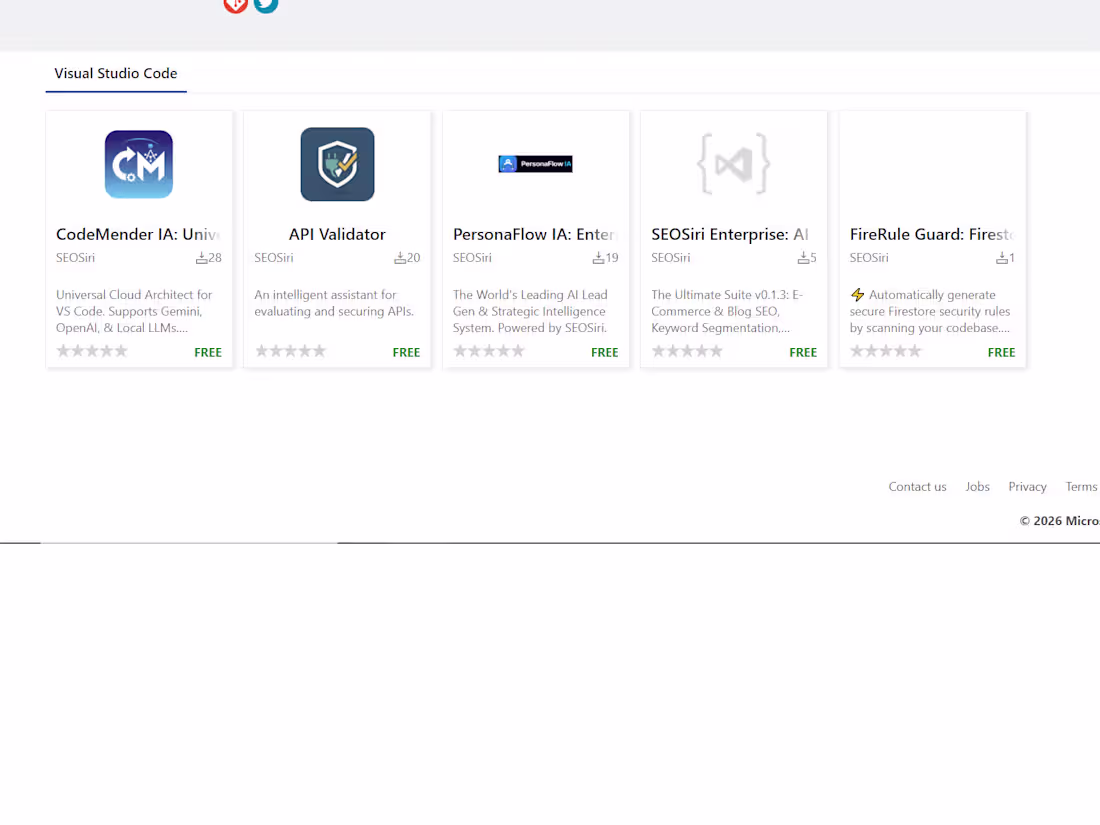Click the download icon beside CodeMender IA's count
The image size is (1100, 825).
coord(202,257)
